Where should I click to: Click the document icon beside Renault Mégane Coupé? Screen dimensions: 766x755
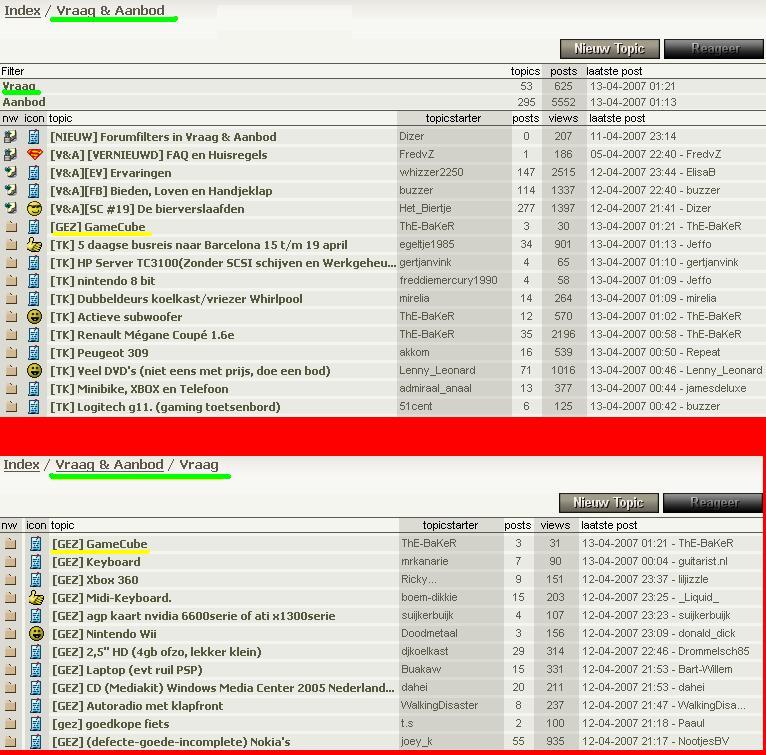34,335
